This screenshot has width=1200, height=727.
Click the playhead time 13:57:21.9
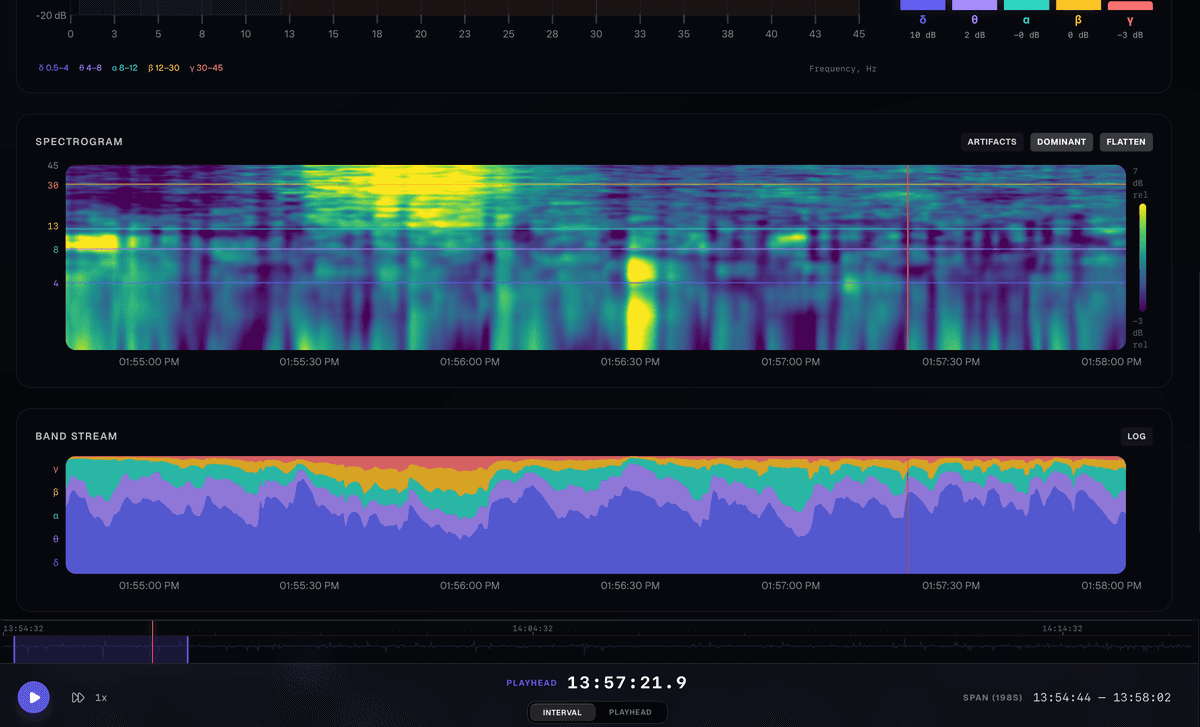point(627,683)
